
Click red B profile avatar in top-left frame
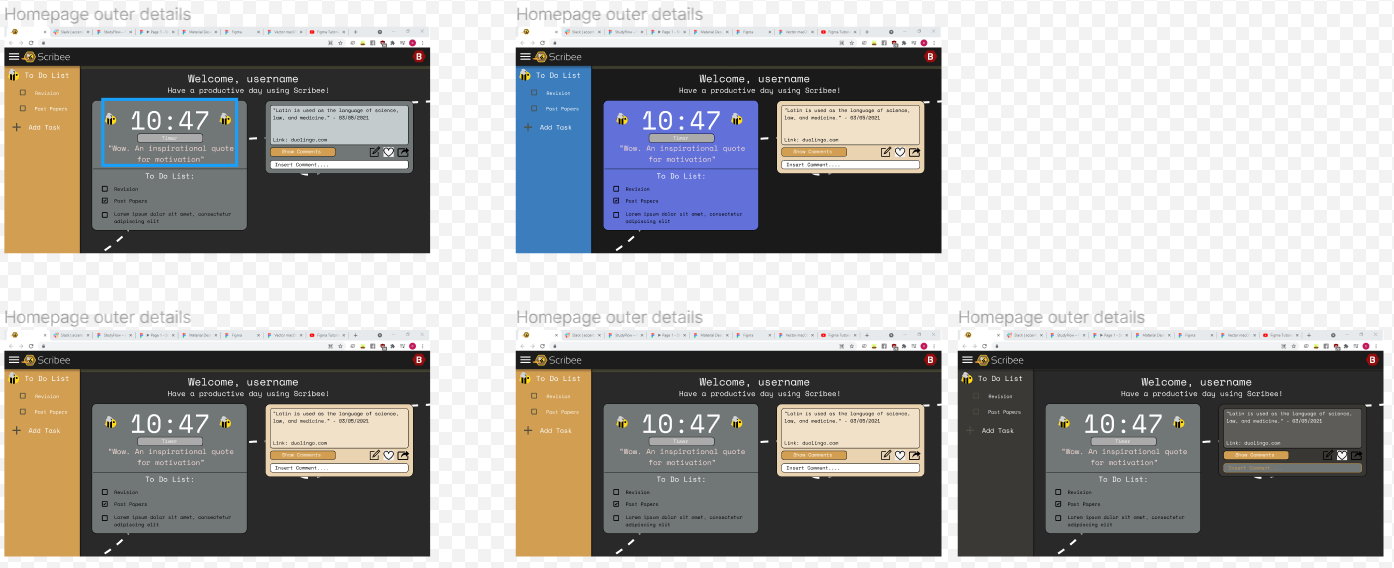pyautogui.click(x=419, y=57)
